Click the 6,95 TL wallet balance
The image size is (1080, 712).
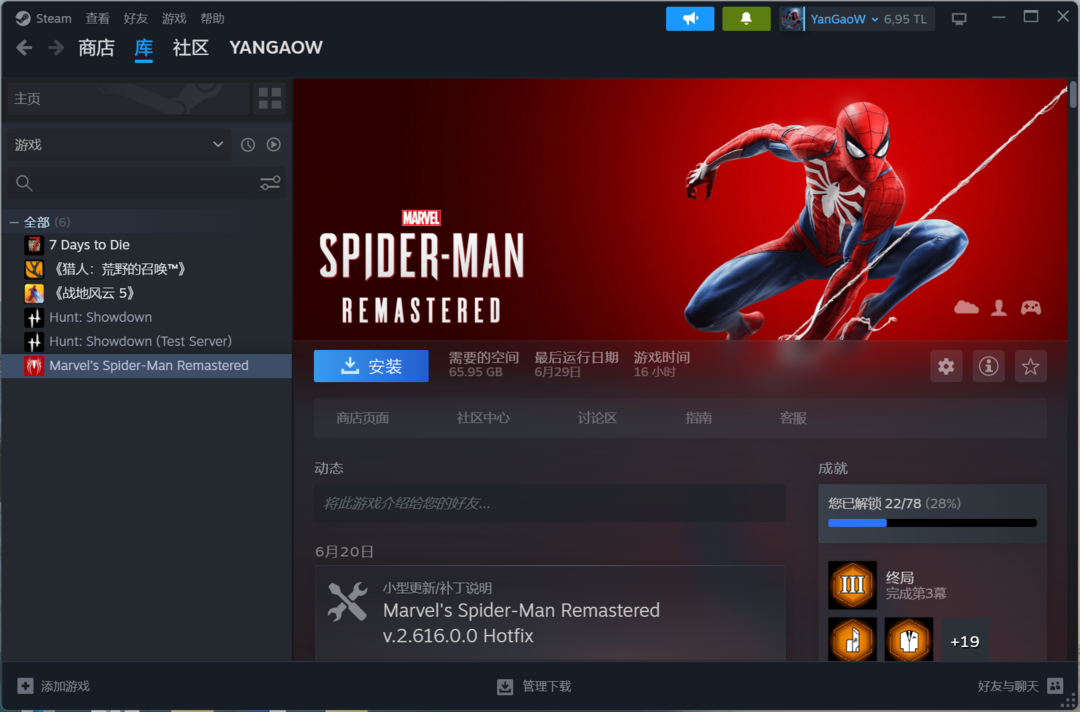point(905,19)
